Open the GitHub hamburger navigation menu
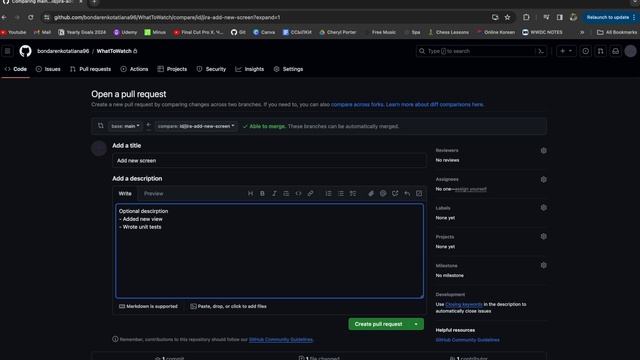 (x=7, y=51)
